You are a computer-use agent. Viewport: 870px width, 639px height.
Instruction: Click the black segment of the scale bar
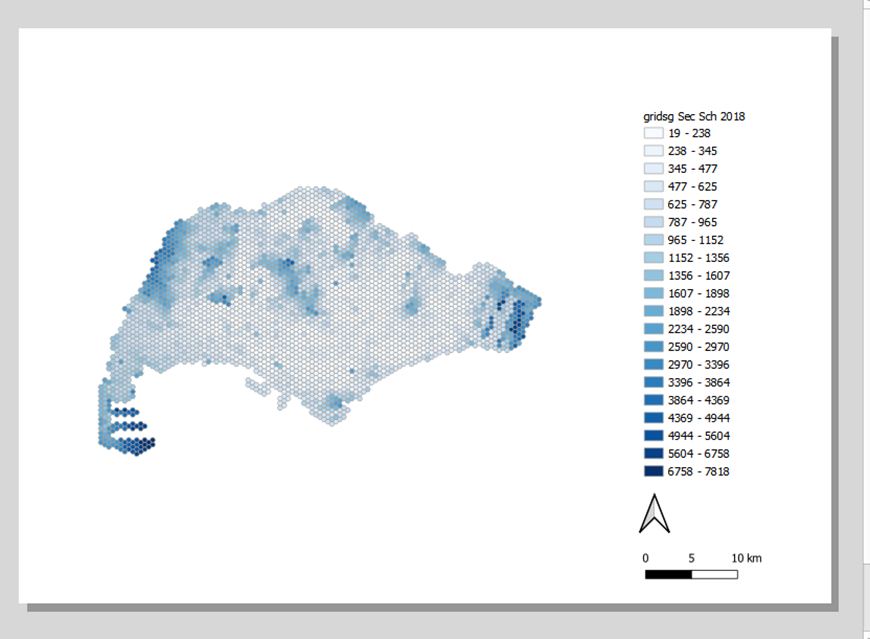coord(668,574)
